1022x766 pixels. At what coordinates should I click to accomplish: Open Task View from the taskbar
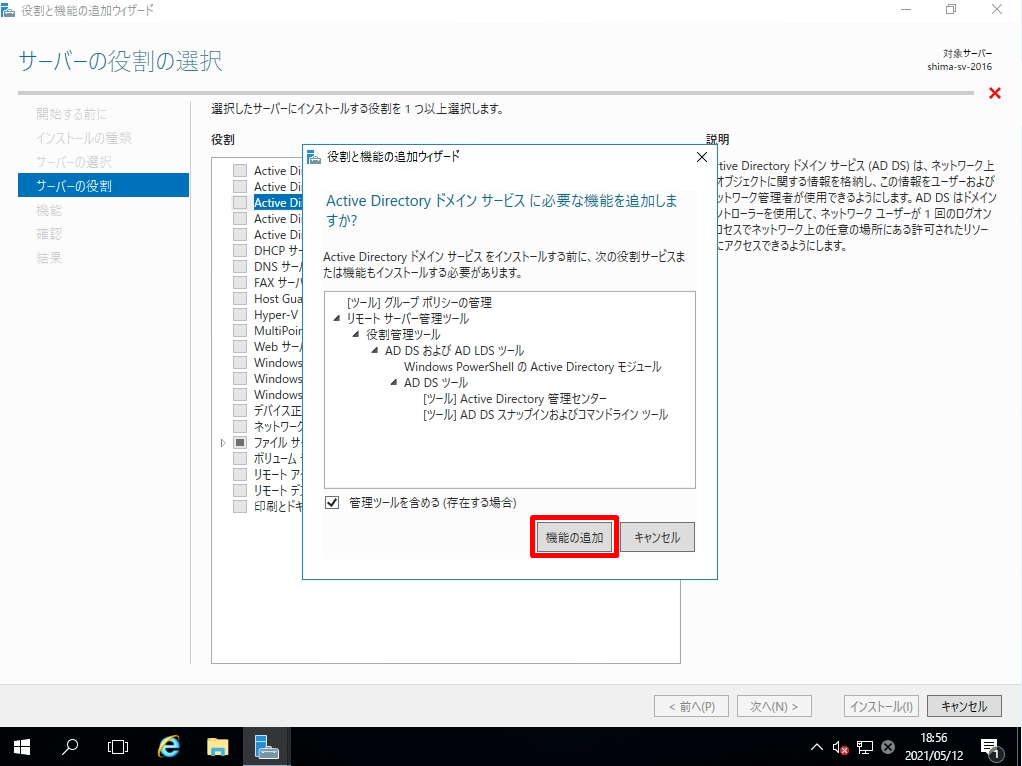click(118, 747)
